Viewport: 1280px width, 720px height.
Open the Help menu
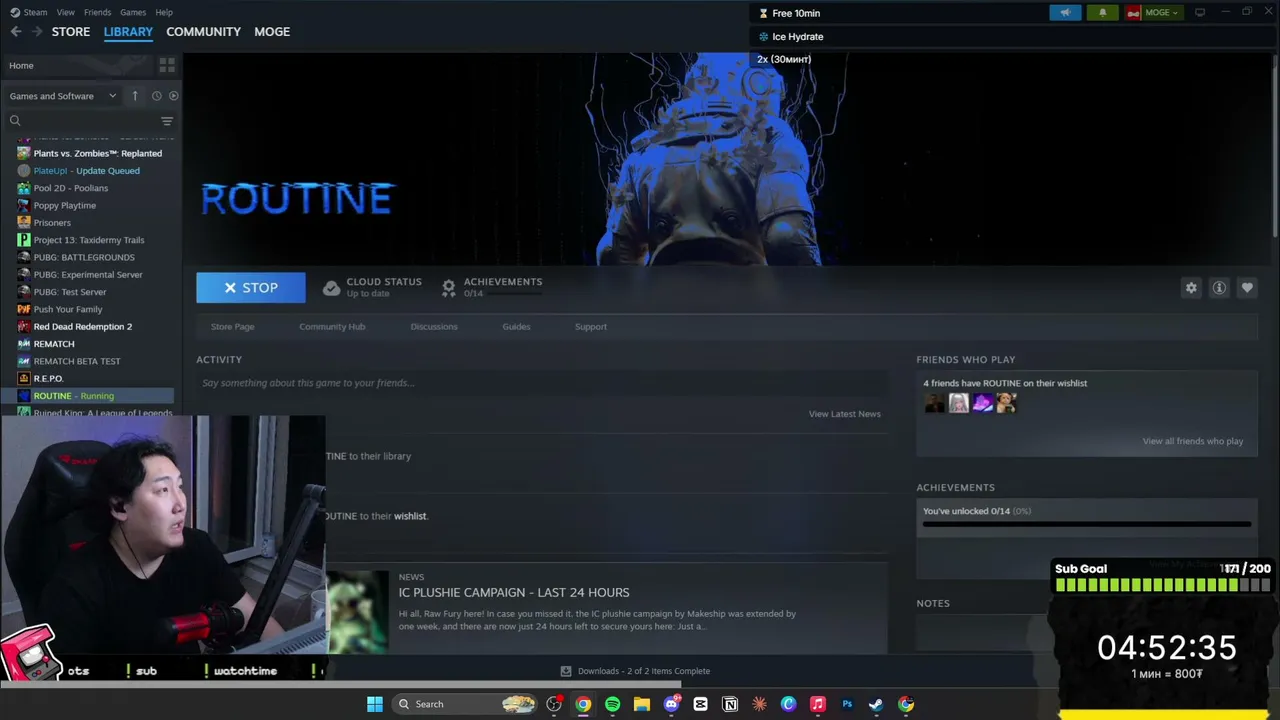pyautogui.click(x=164, y=12)
